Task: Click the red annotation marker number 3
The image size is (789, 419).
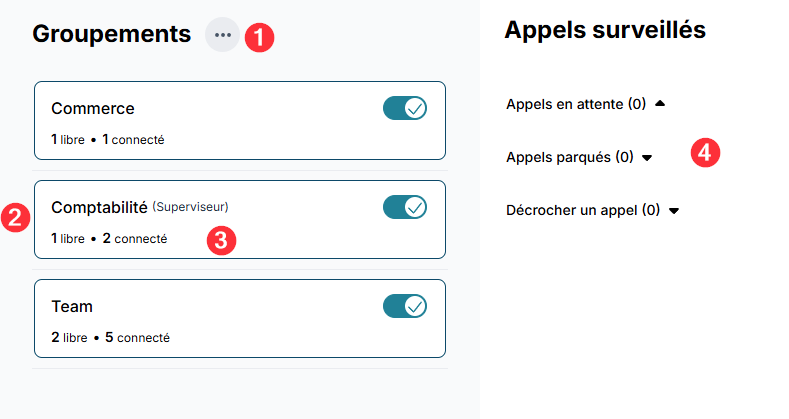Action: [x=221, y=241]
